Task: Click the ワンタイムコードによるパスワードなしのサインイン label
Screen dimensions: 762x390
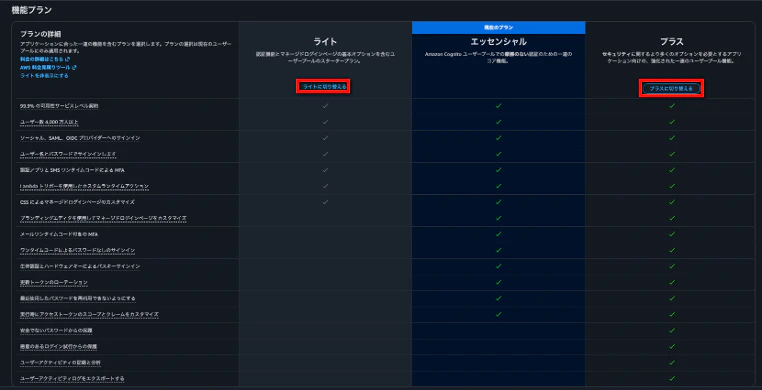Action: pyautogui.click(x=77, y=250)
